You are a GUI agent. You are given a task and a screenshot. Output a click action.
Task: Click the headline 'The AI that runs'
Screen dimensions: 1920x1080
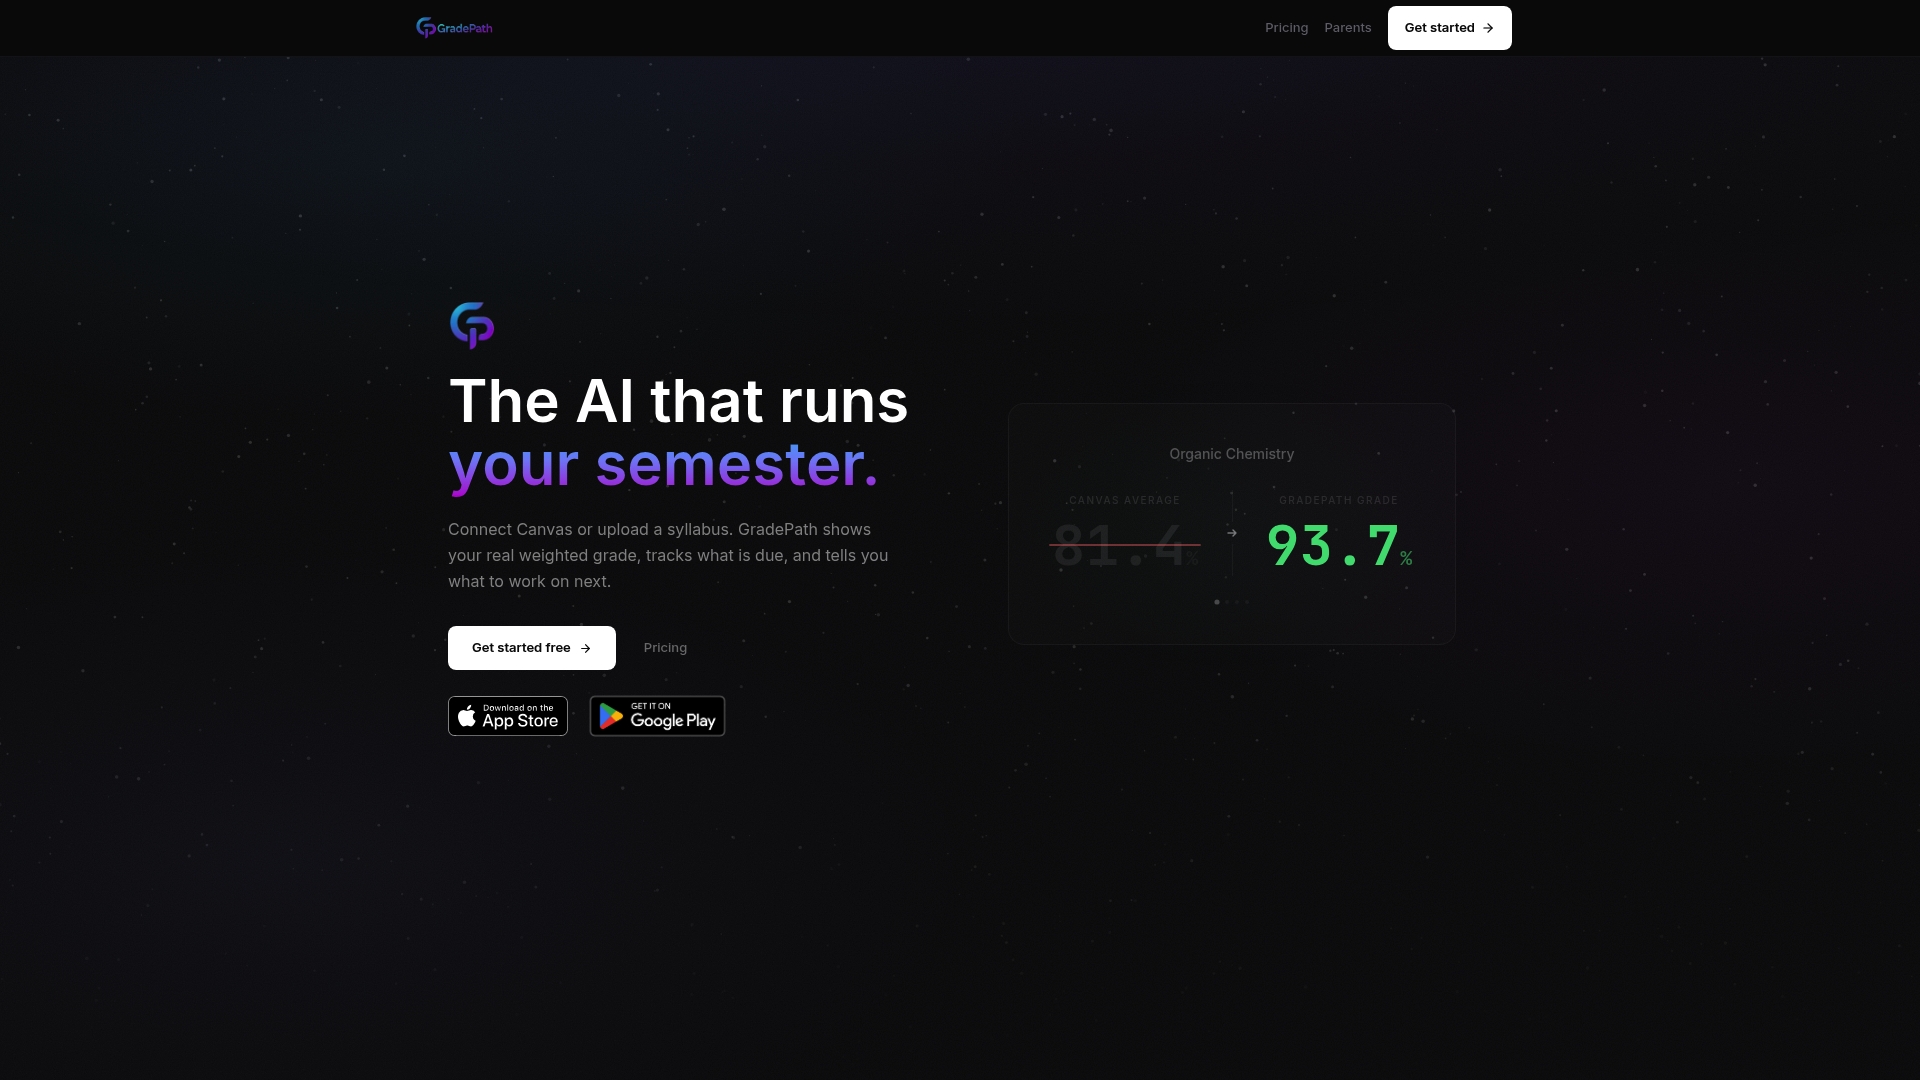pyautogui.click(x=678, y=401)
